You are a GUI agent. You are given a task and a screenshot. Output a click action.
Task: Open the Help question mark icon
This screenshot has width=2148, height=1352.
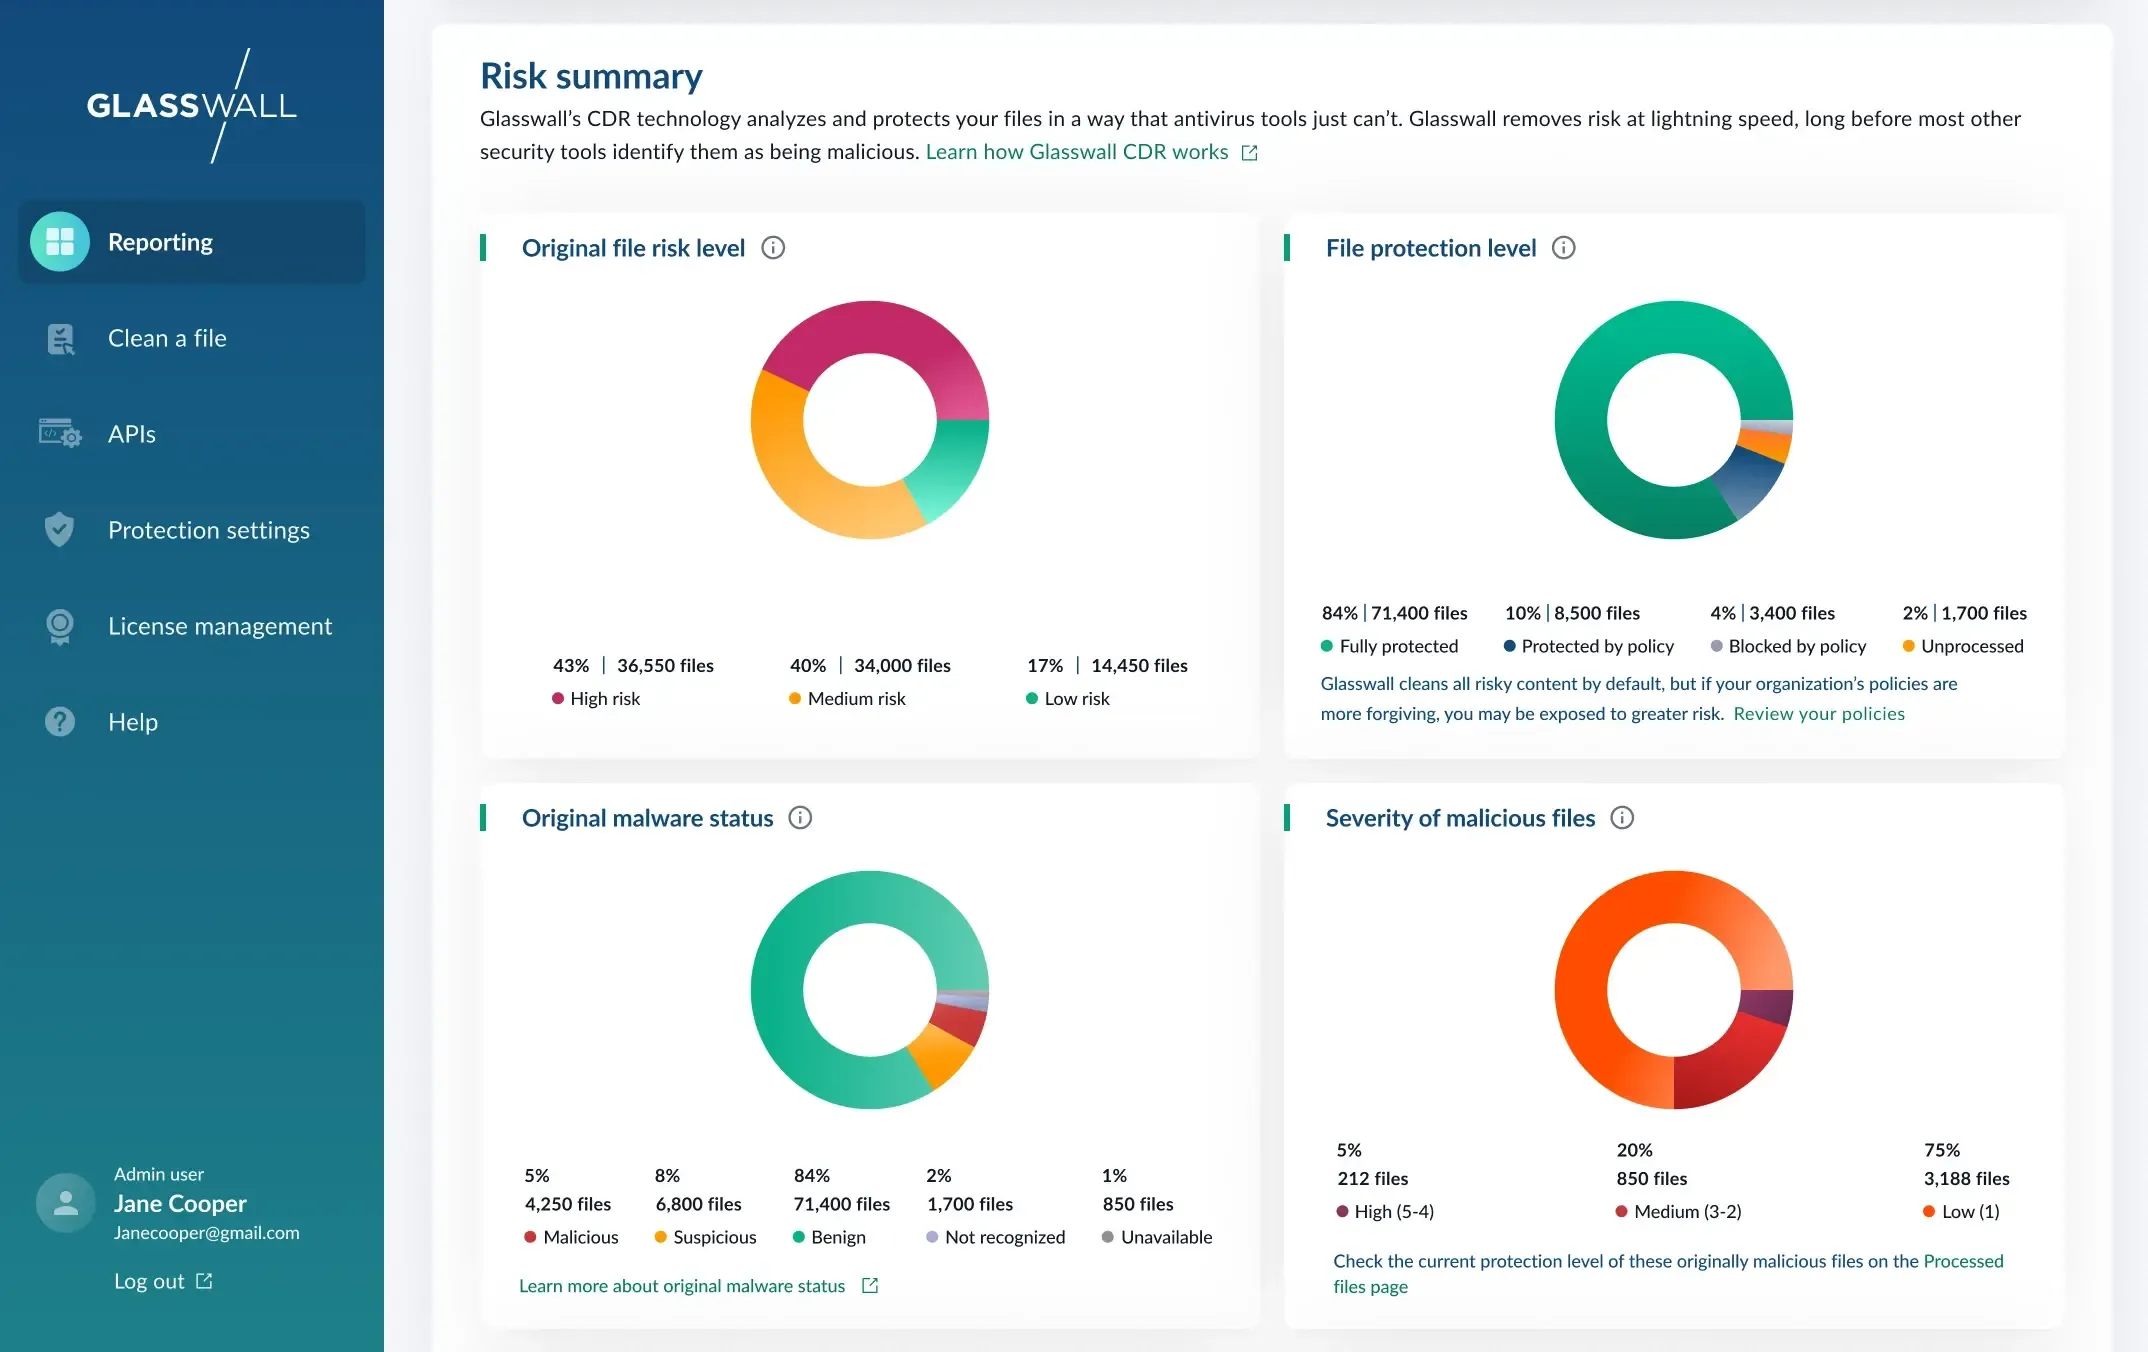click(x=60, y=721)
